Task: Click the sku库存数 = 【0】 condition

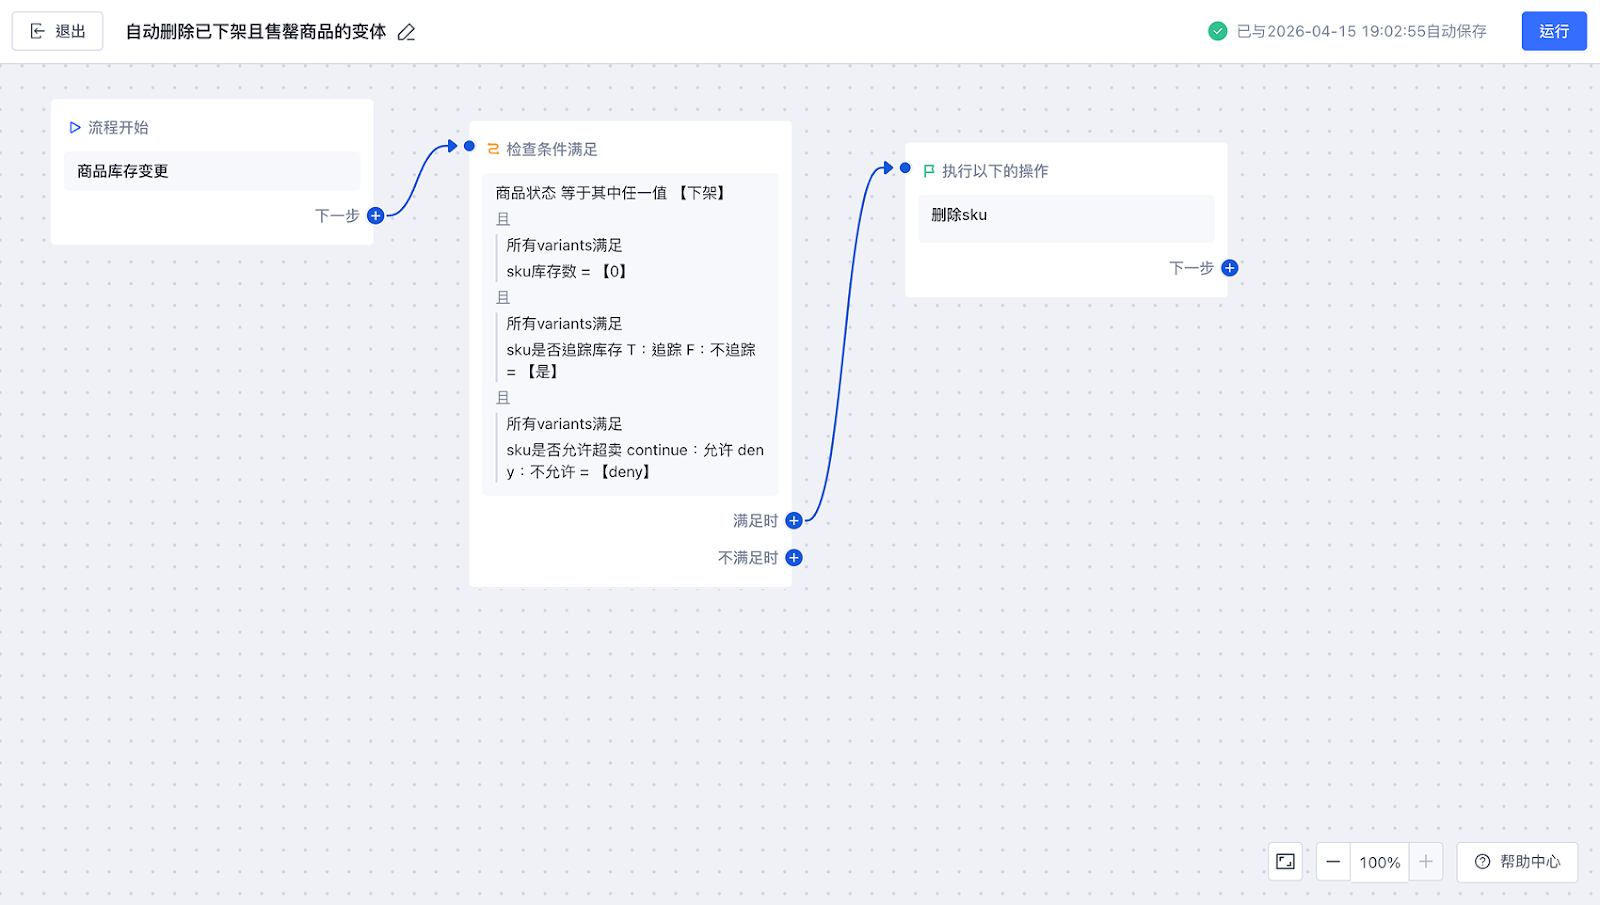Action: click(566, 271)
